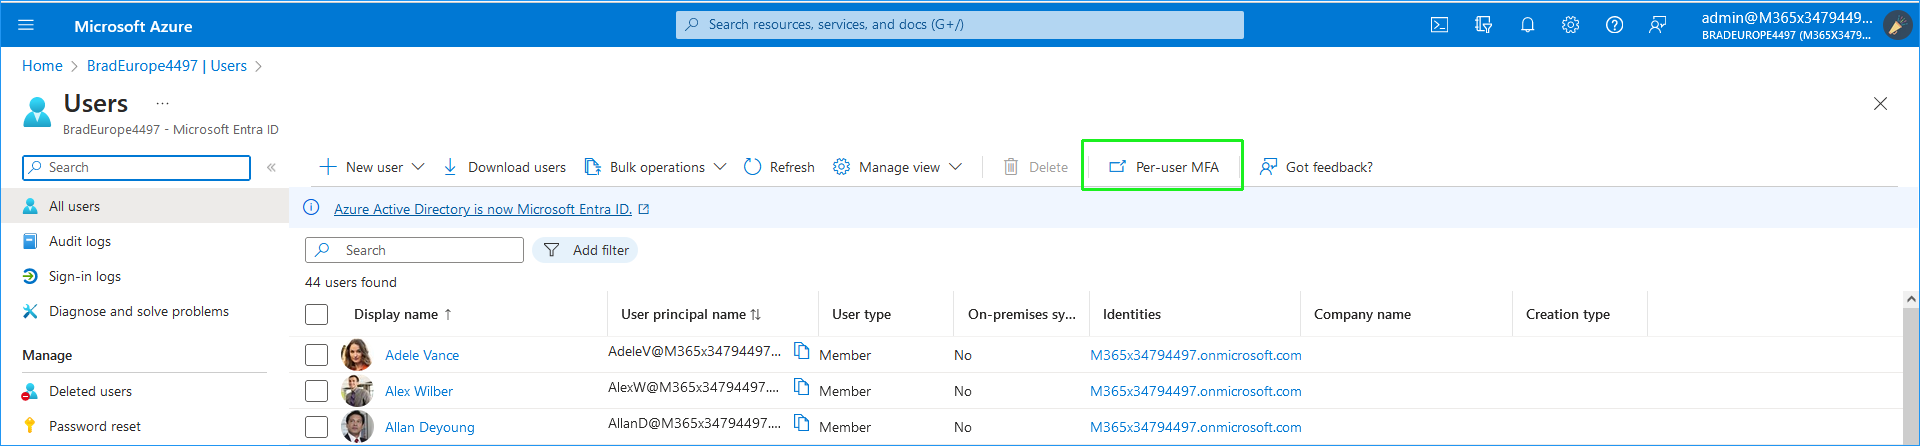This screenshot has height=446, width=1920.
Task: Click the info icon in the Entra ID banner
Action: pos(311,208)
